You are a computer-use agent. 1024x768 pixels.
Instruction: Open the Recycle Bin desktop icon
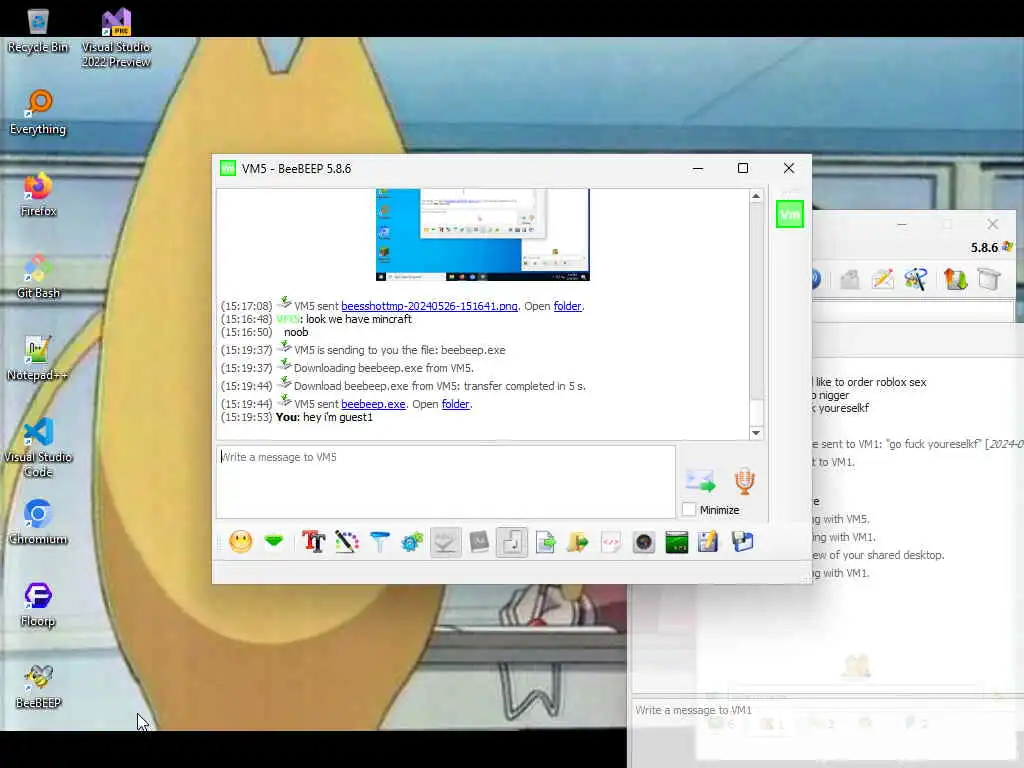38,30
